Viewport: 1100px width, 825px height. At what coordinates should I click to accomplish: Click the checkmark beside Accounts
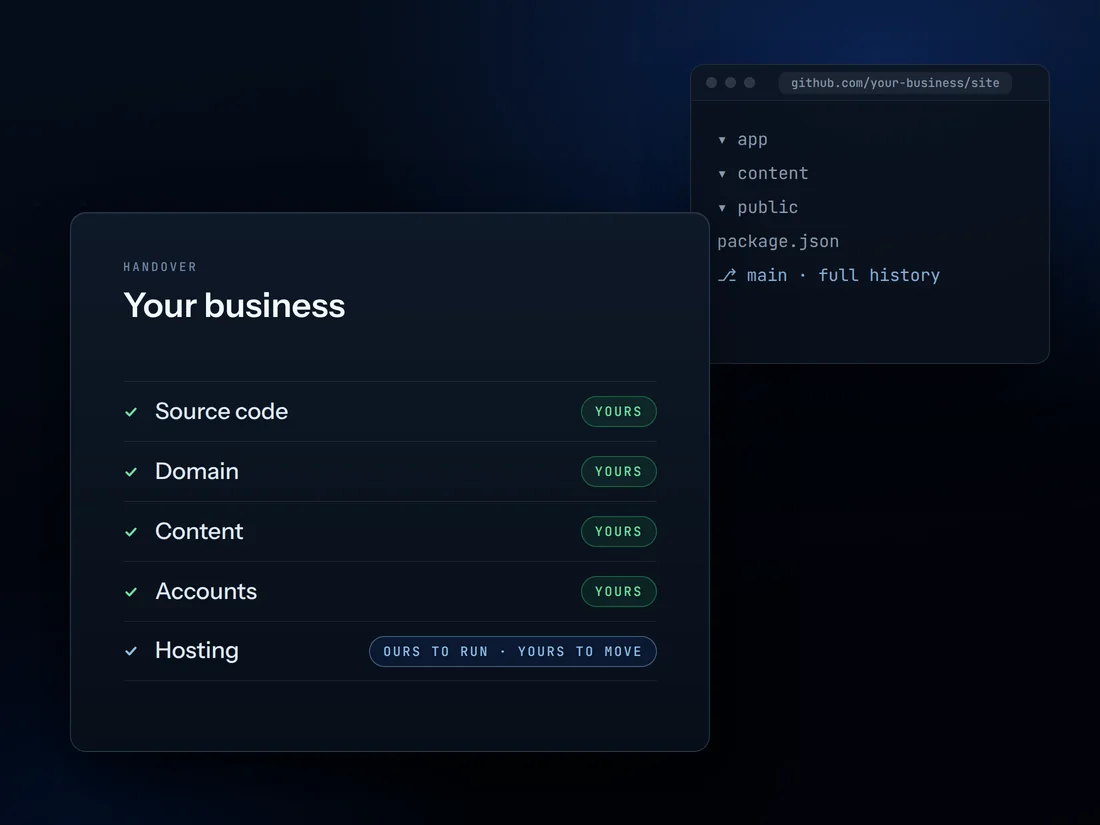coord(131,592)
